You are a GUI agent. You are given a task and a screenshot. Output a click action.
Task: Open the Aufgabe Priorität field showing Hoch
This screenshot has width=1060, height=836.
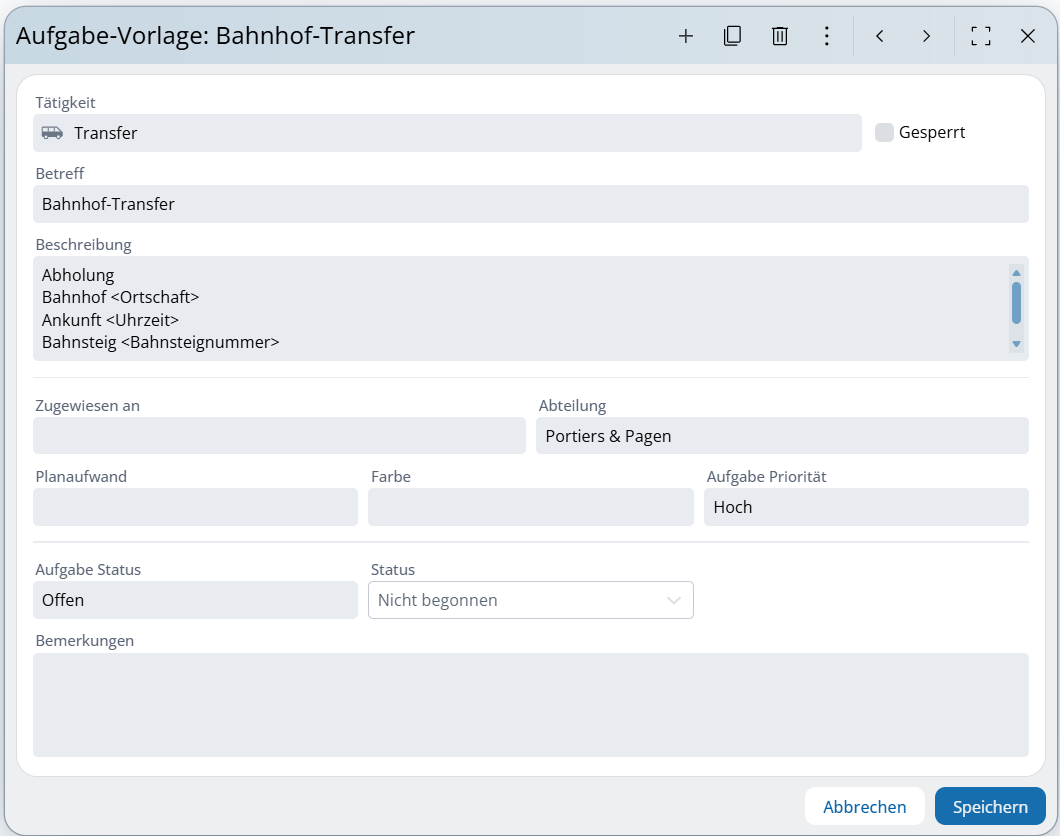(865, 507)
